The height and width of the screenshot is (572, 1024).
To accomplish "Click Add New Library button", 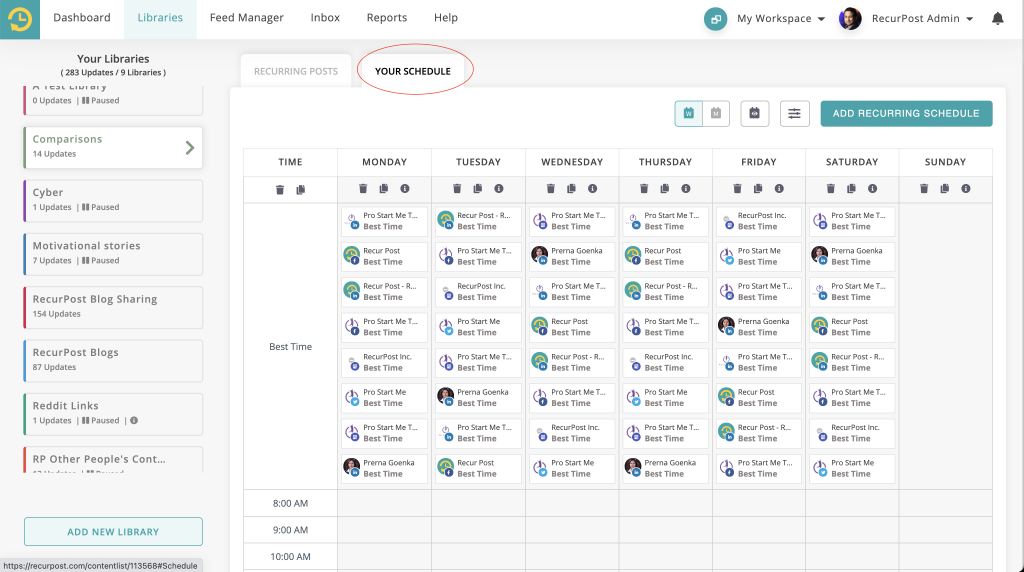I will tap(113, 532).
